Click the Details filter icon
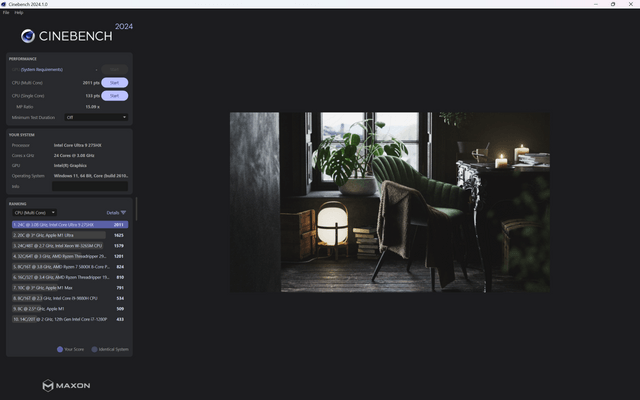The width and height of the screenshot is (640, 400). [x=124, y=213]
